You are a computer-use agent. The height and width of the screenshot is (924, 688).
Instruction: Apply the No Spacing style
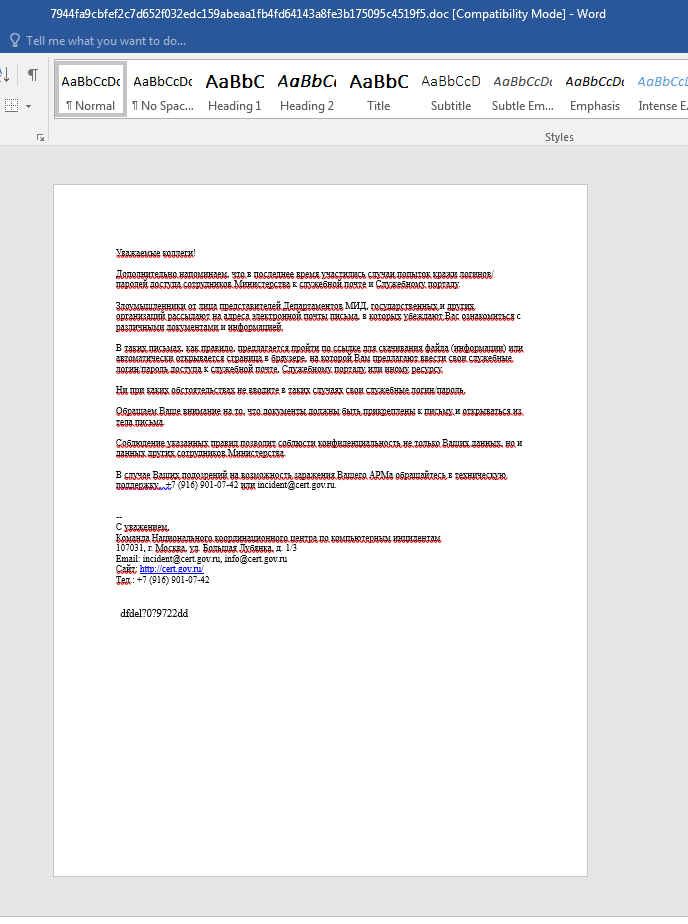click(162, 92)
